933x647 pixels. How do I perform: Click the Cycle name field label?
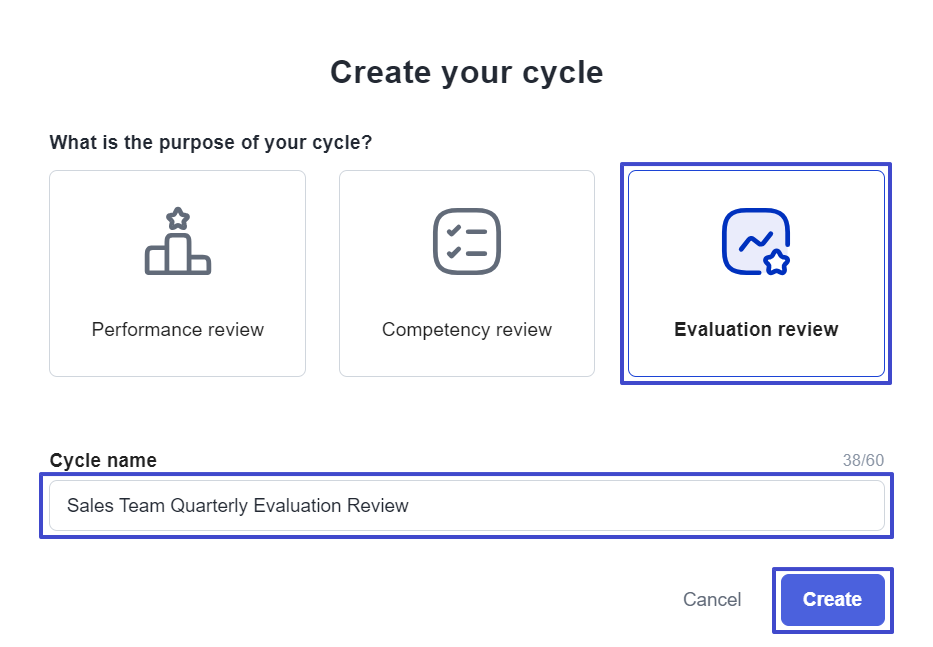103,460
